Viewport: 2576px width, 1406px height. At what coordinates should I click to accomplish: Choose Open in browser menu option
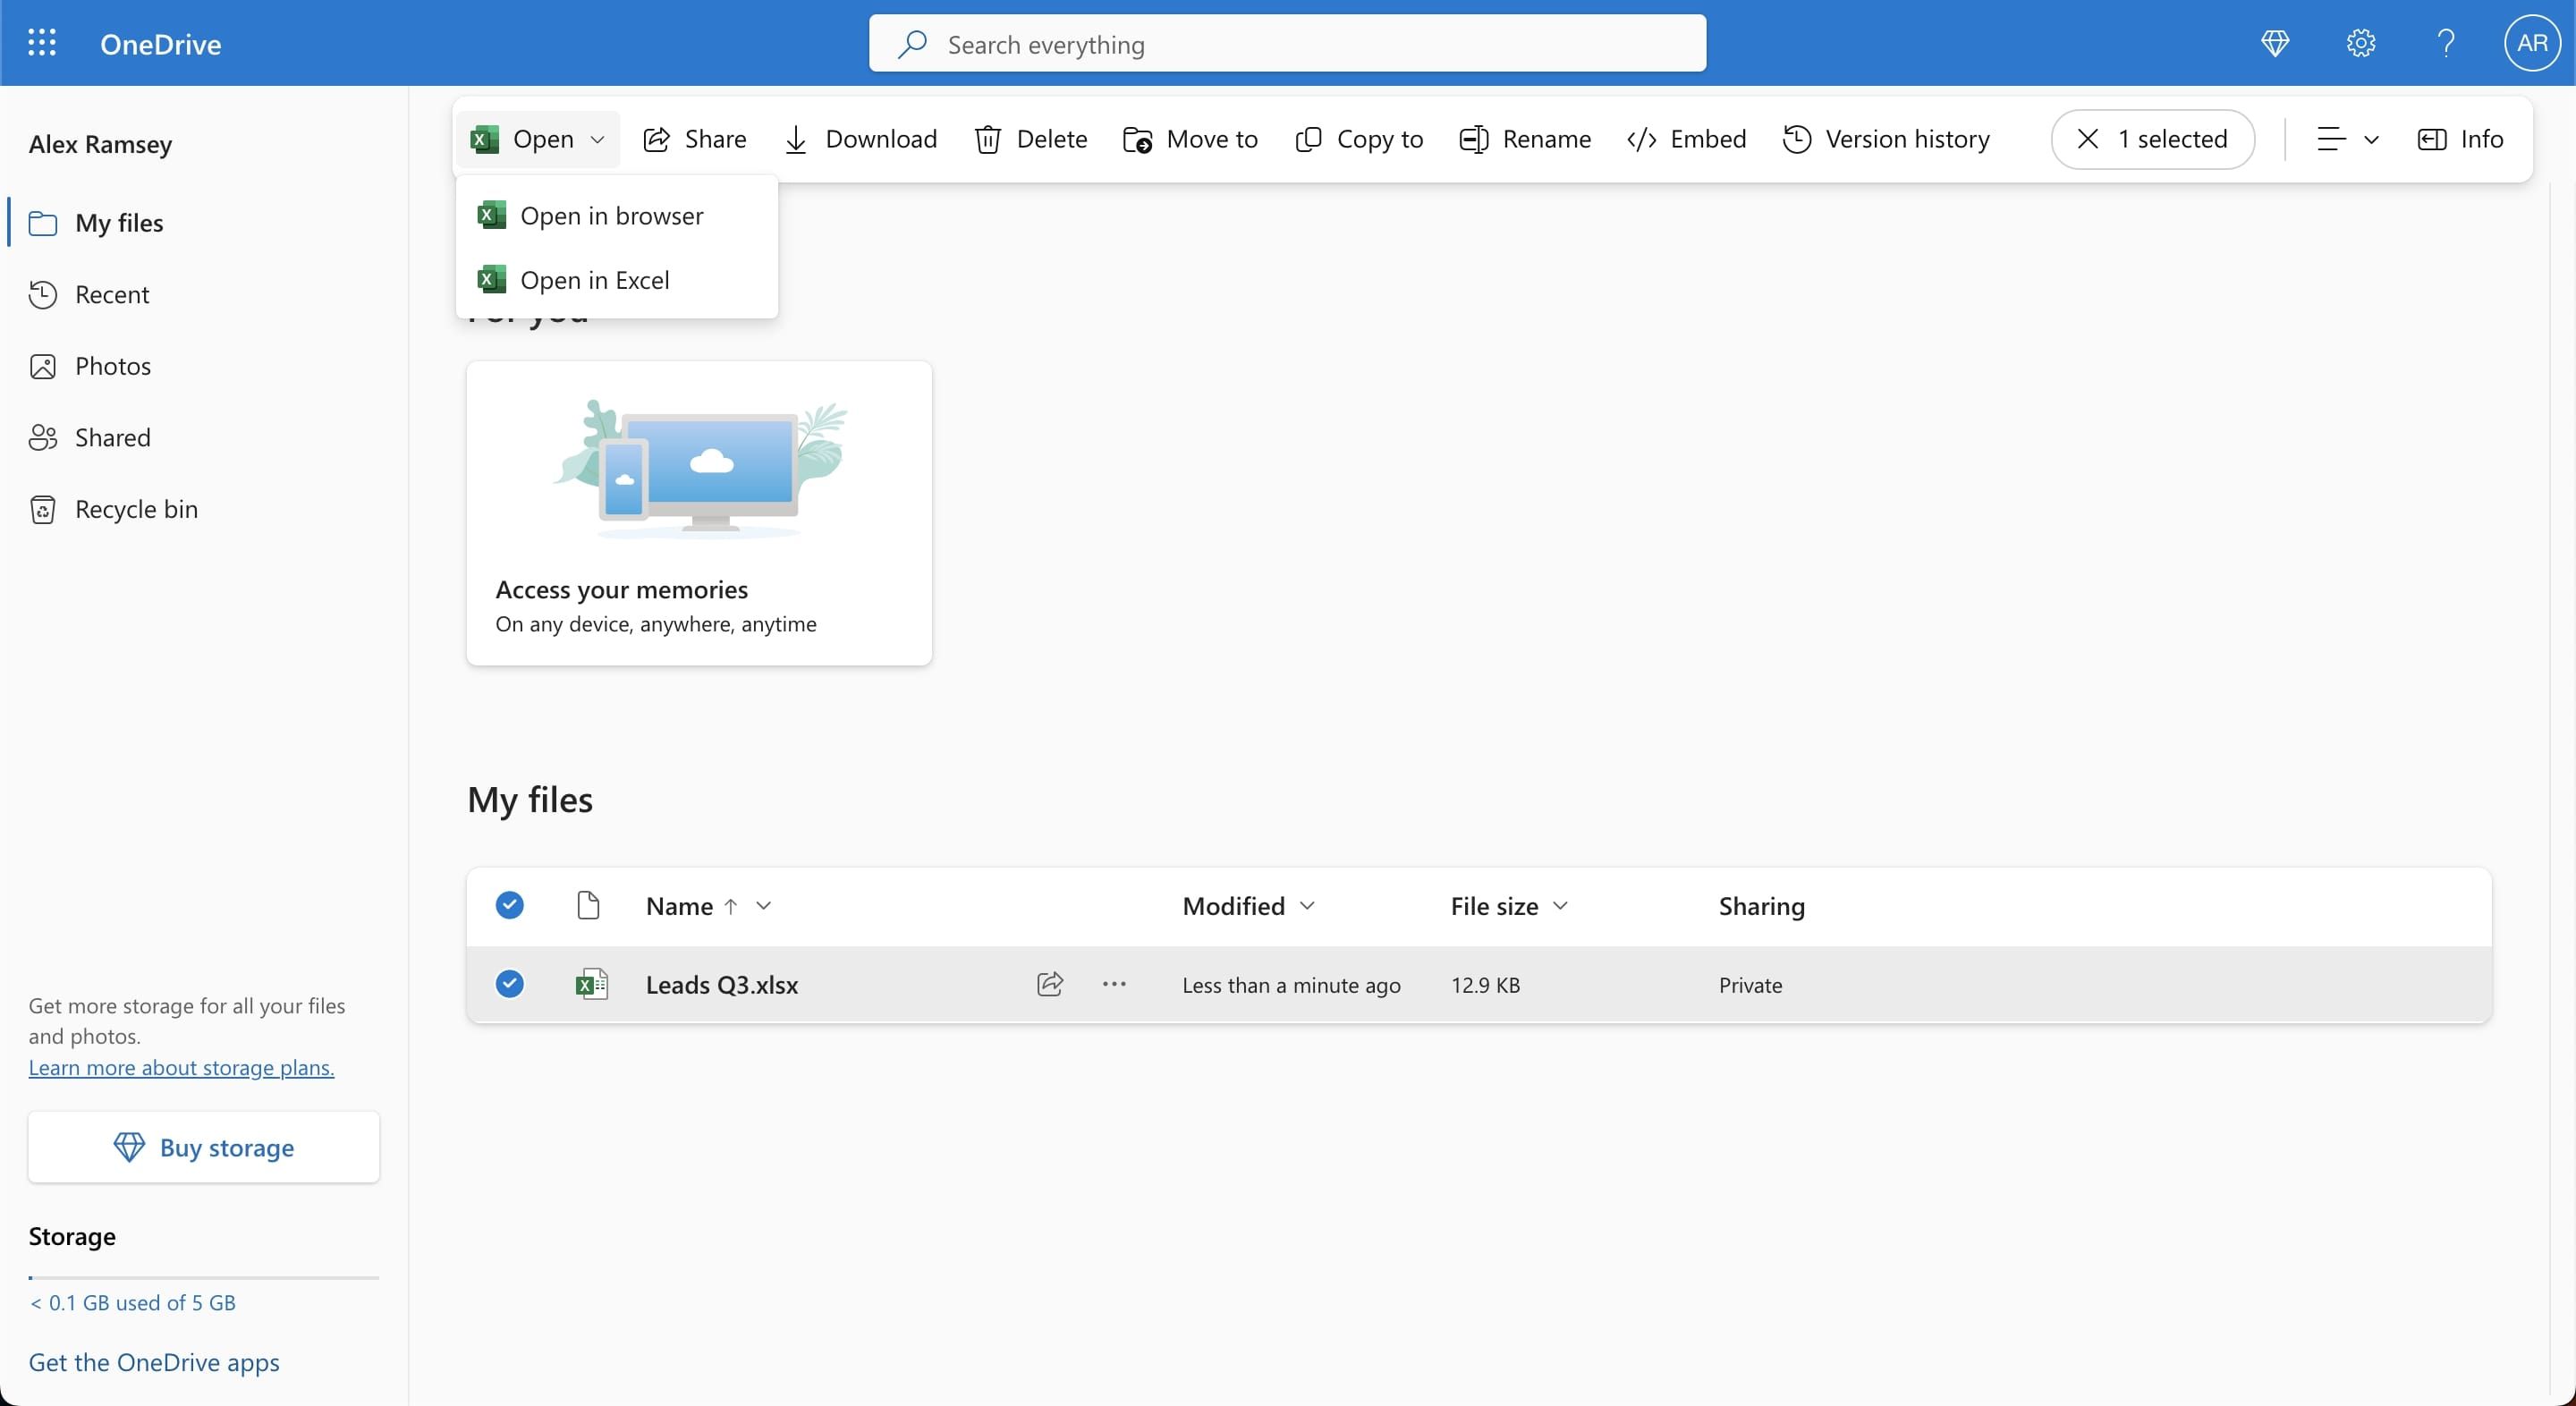click(x=611, y=216)
